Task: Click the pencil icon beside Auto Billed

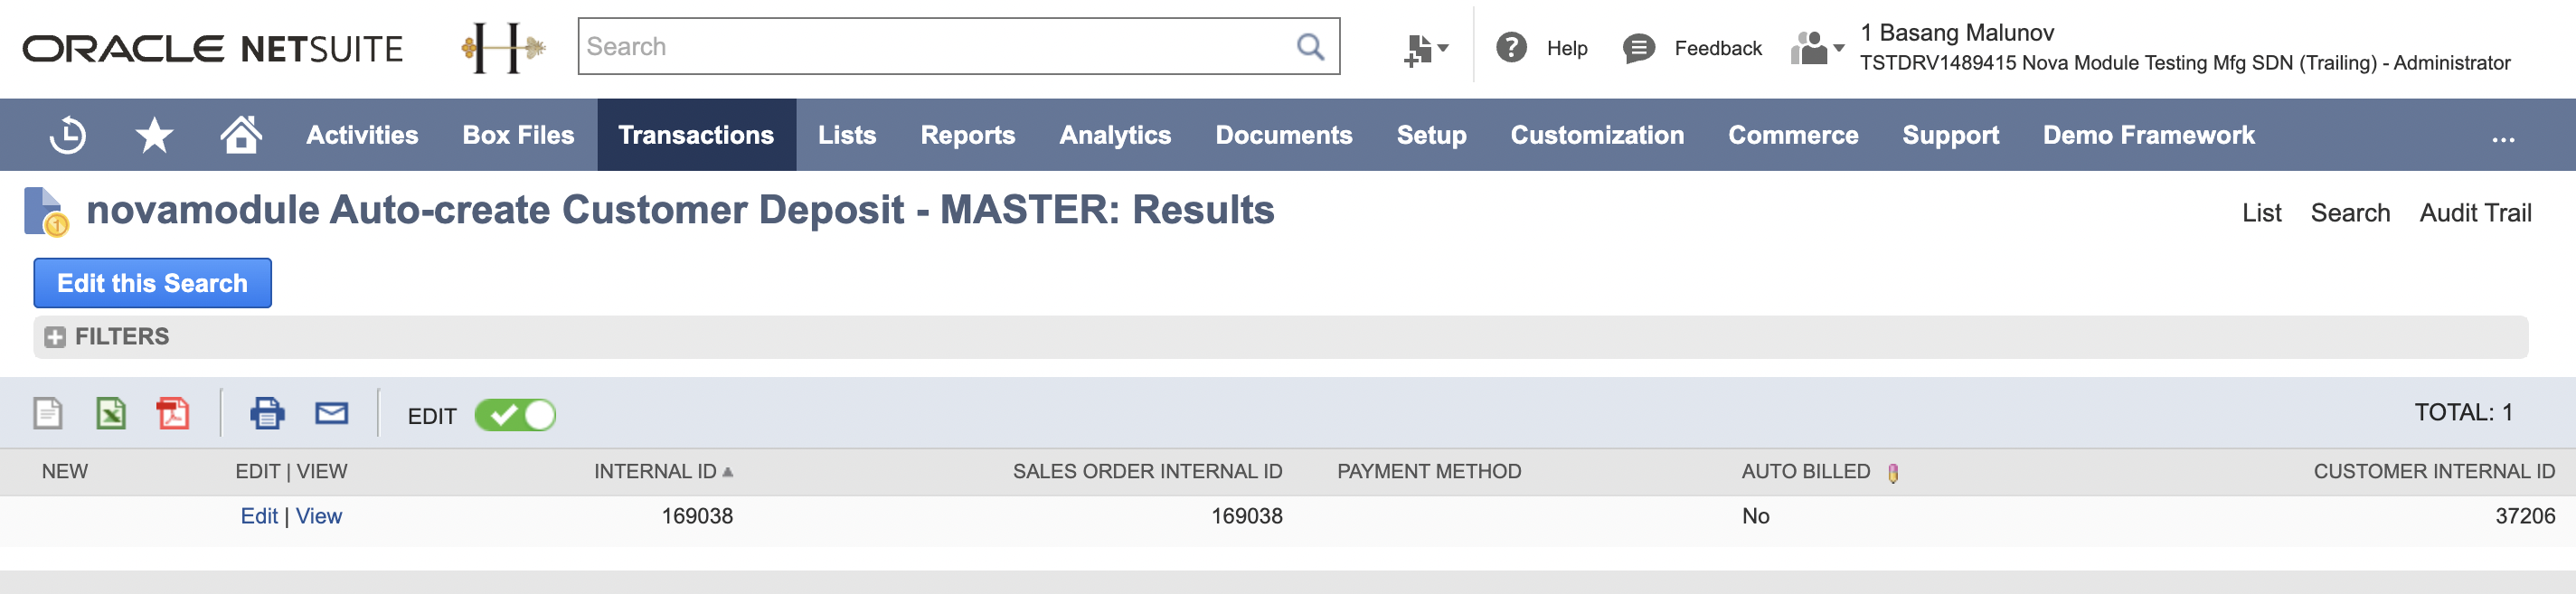Action: point(1892,473)
